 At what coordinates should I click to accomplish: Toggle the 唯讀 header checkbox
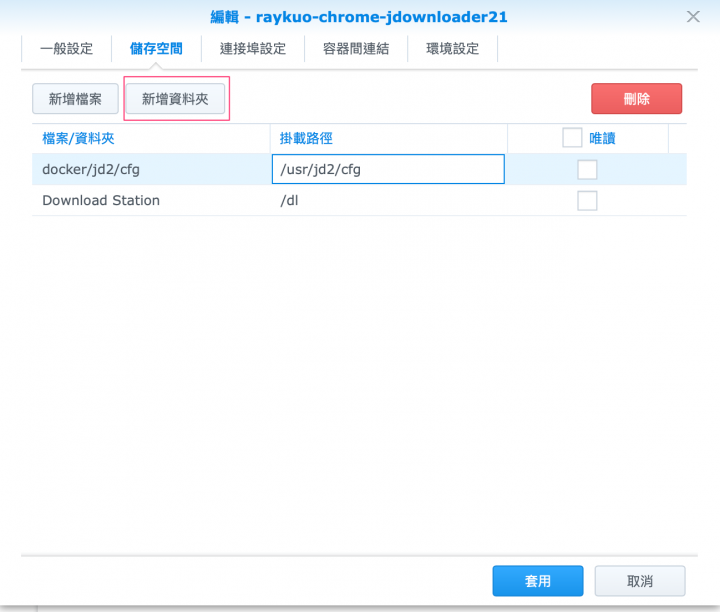[572, 138]
